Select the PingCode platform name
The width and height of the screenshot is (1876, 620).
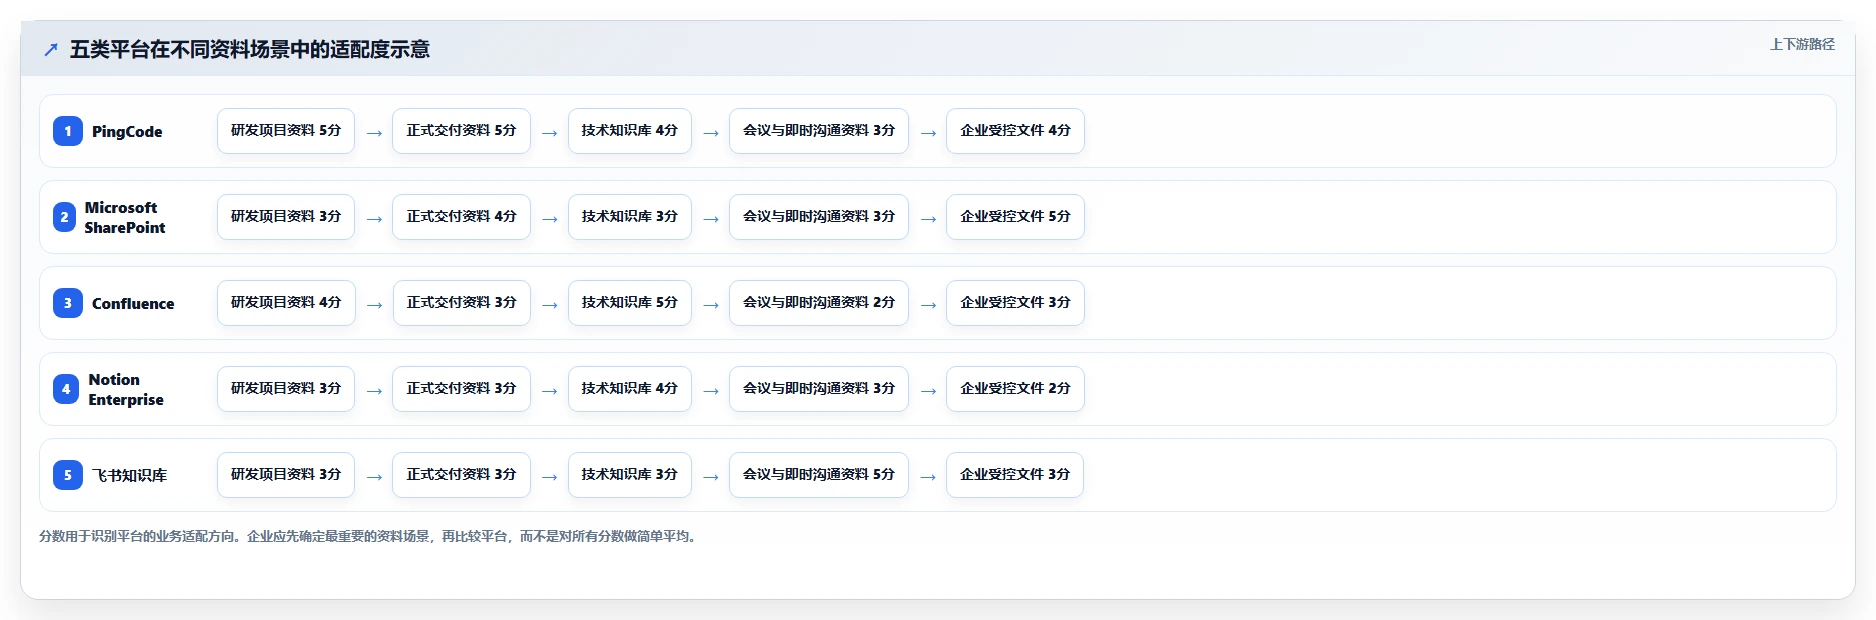click(x=127, y=132)
